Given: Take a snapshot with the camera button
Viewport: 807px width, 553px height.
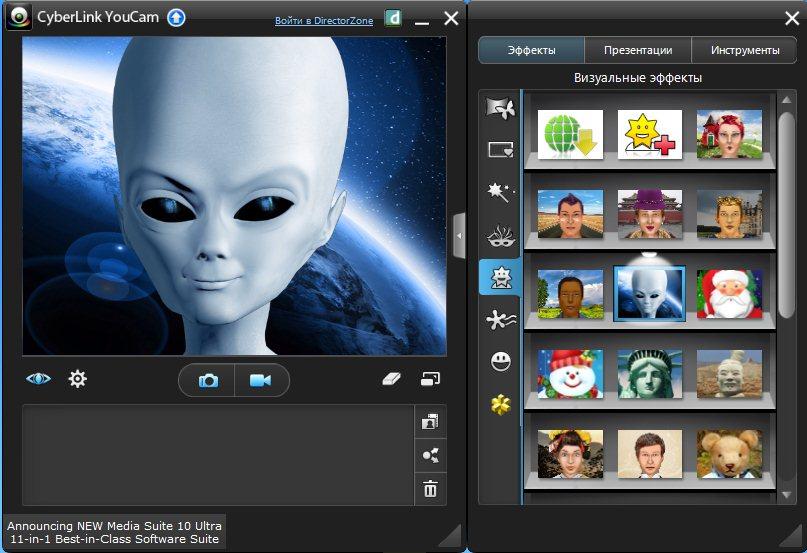Looking at the screenshot, I should (208, 380).
